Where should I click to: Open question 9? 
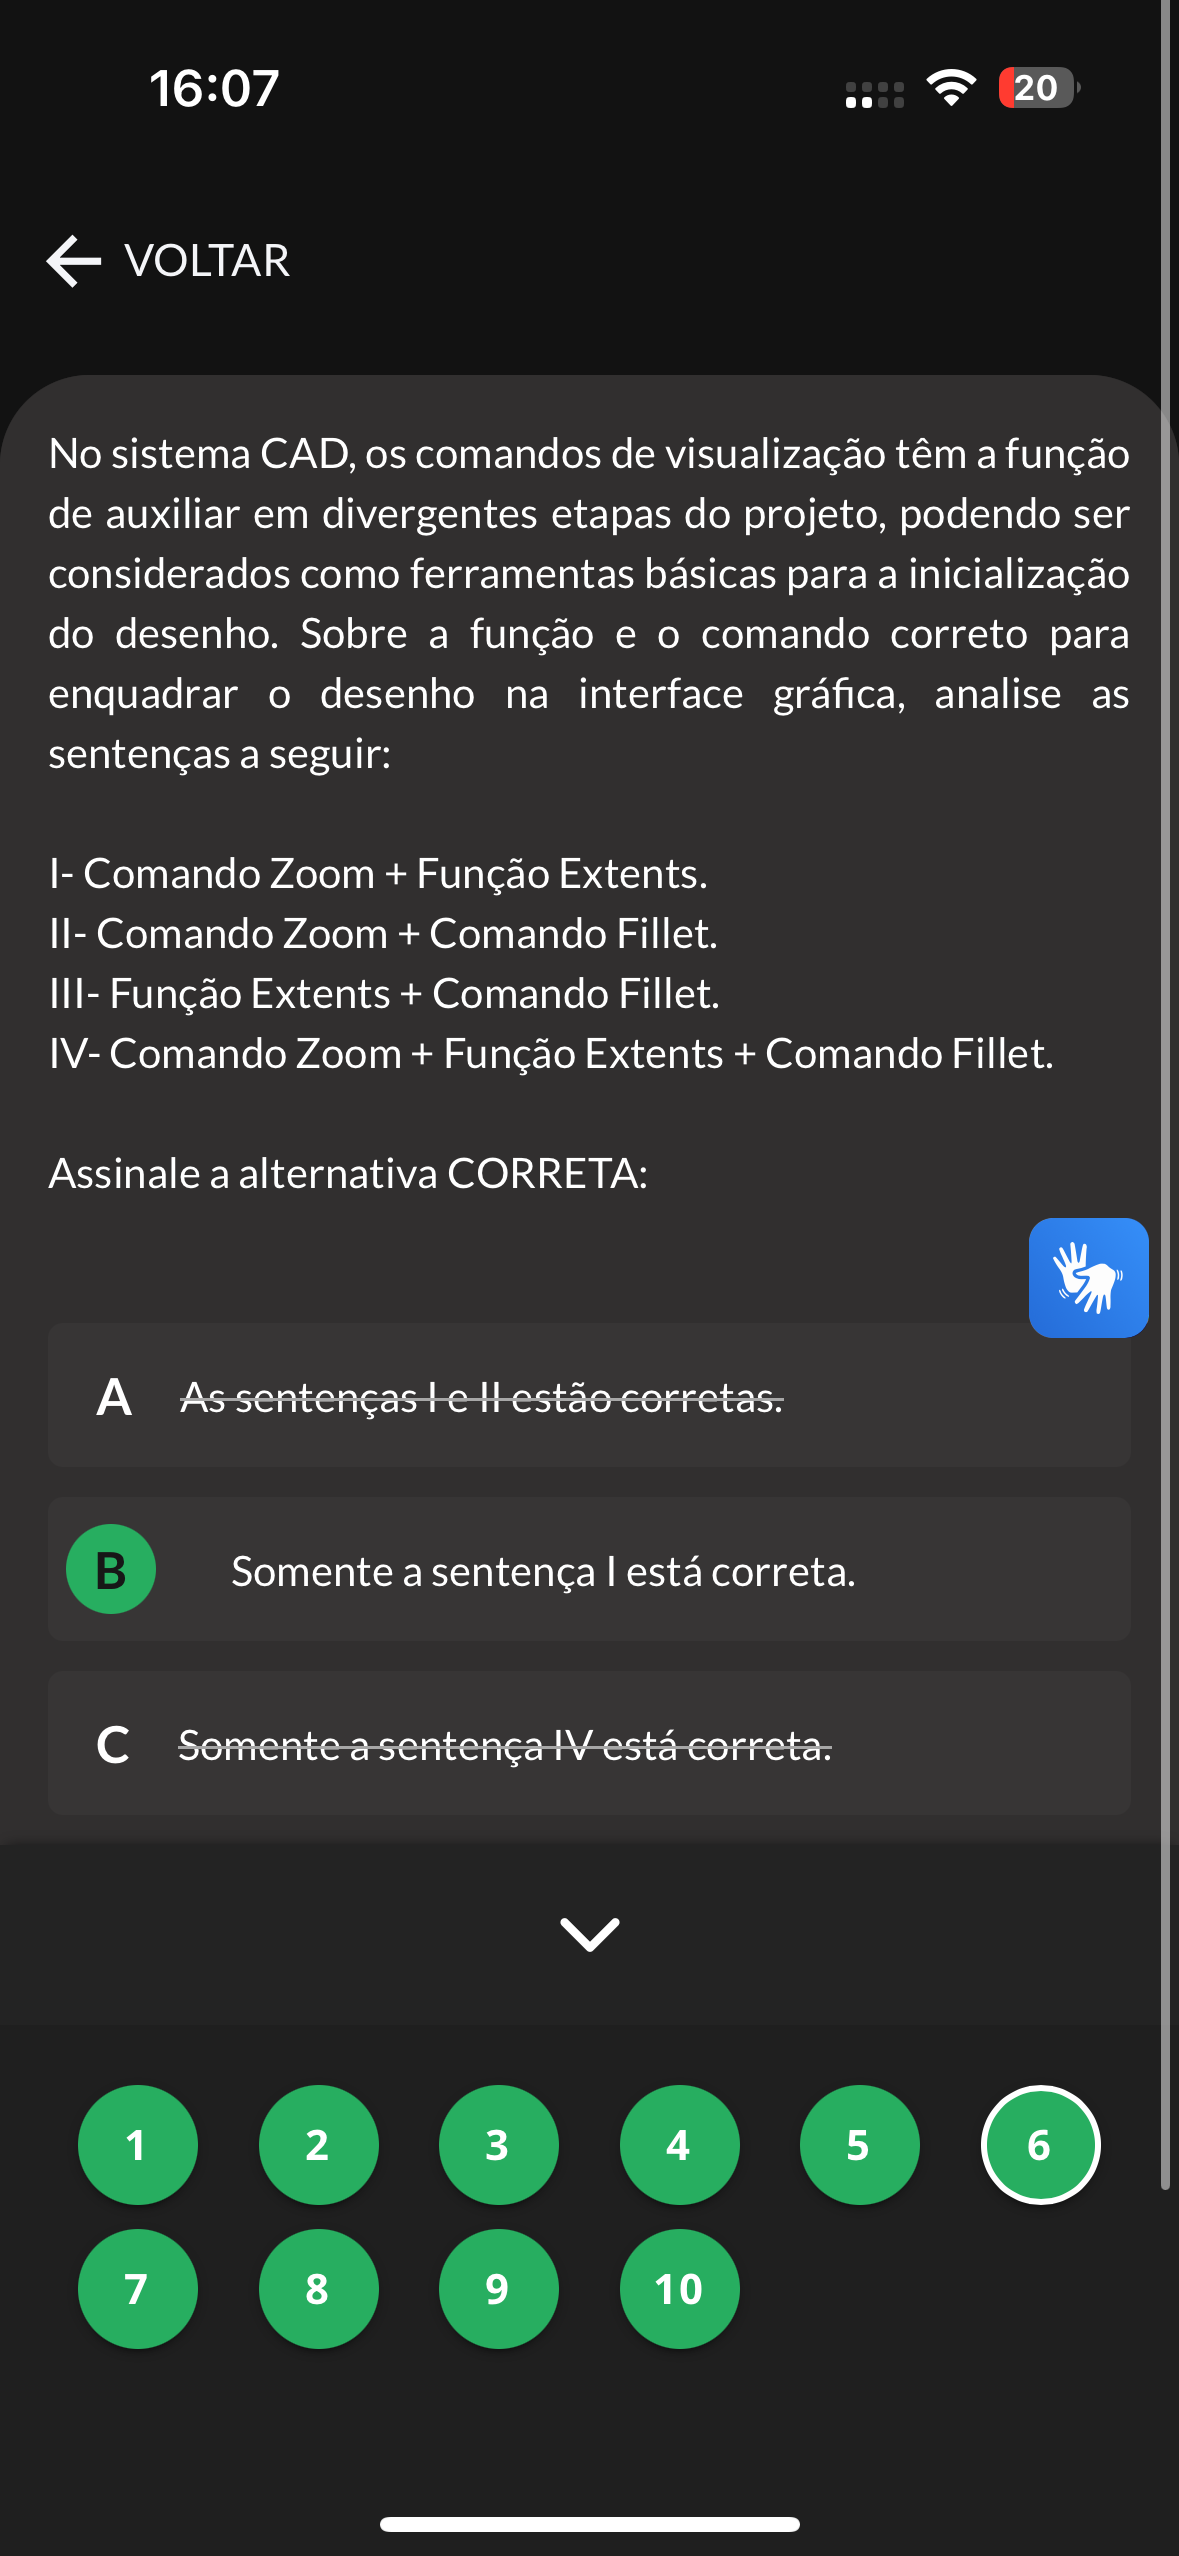pyautogui.click(x=498, y=2289)
